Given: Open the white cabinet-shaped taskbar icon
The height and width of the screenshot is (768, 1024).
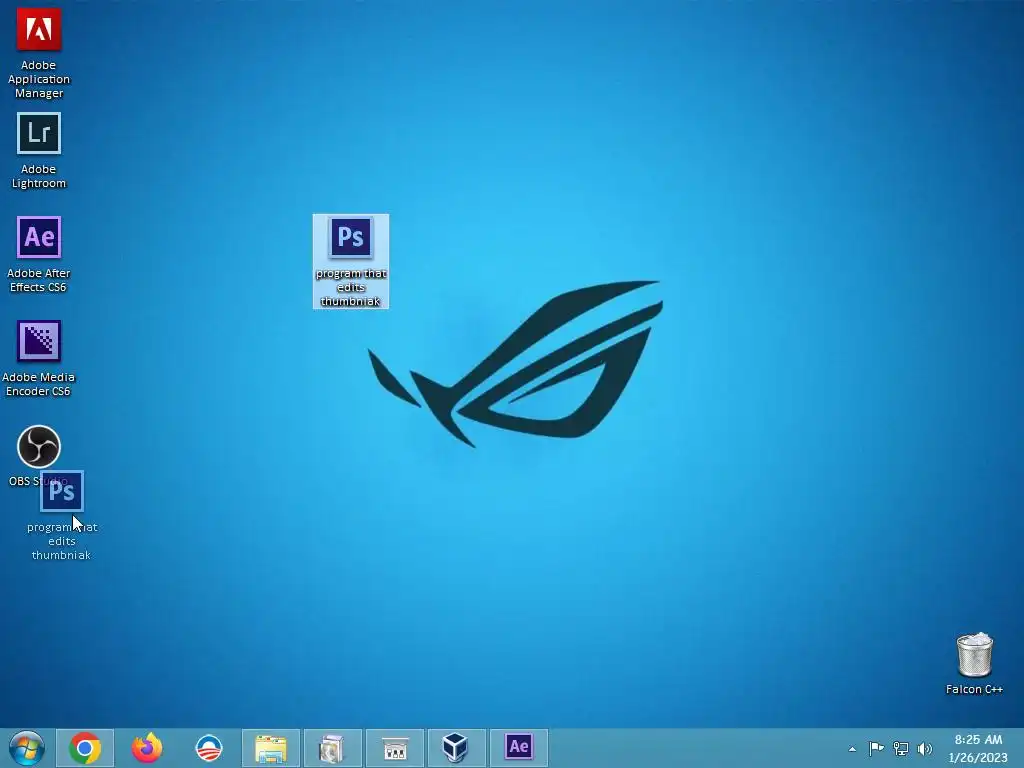Looking at the screenshot, I should pos(394,748).
